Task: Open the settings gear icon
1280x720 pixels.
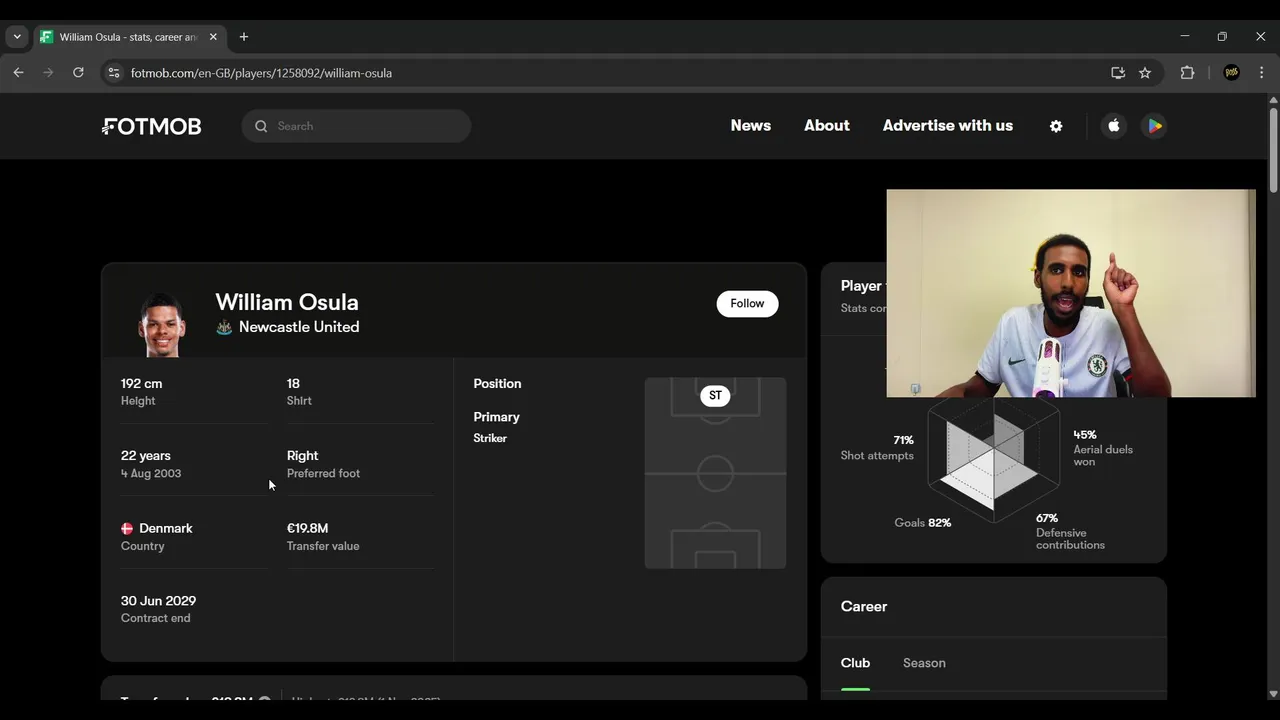Action: pos(1056,126)
